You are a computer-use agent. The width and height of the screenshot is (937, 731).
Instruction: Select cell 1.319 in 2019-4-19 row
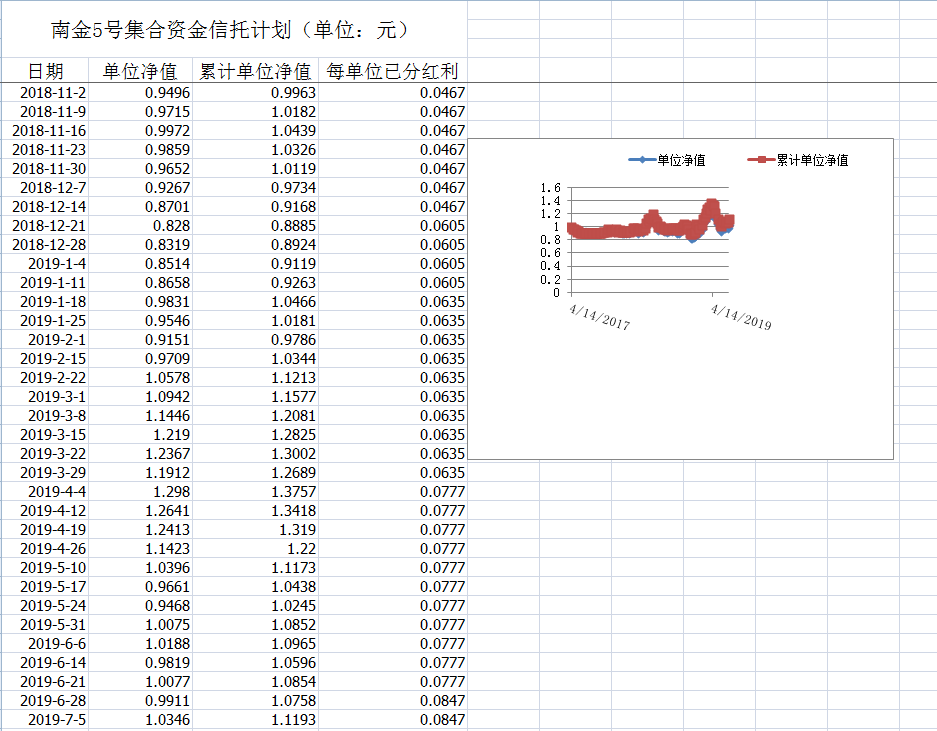point(255,530)
